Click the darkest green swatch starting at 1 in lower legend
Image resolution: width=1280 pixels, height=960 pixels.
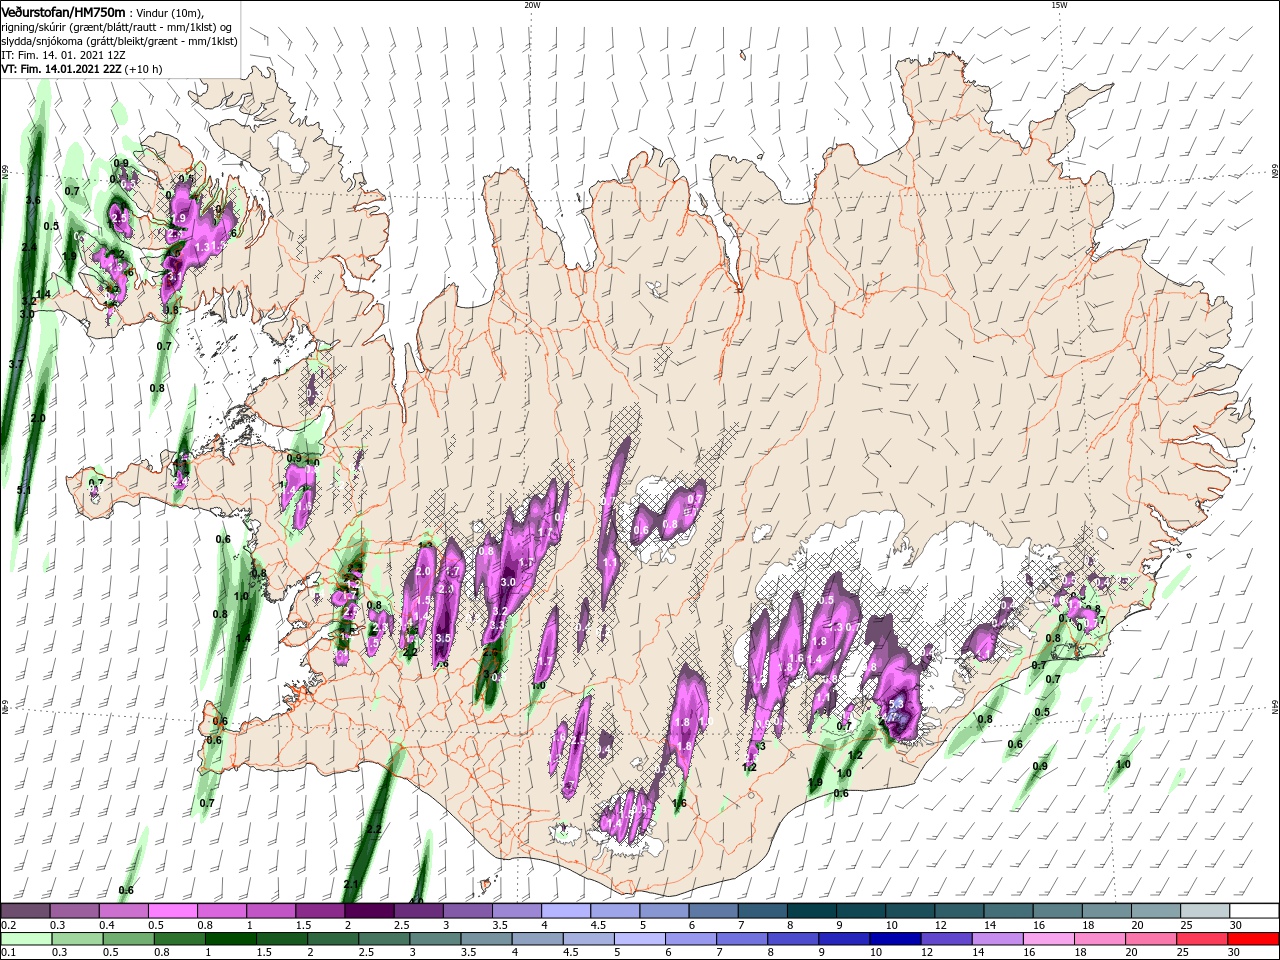point(231,939)
